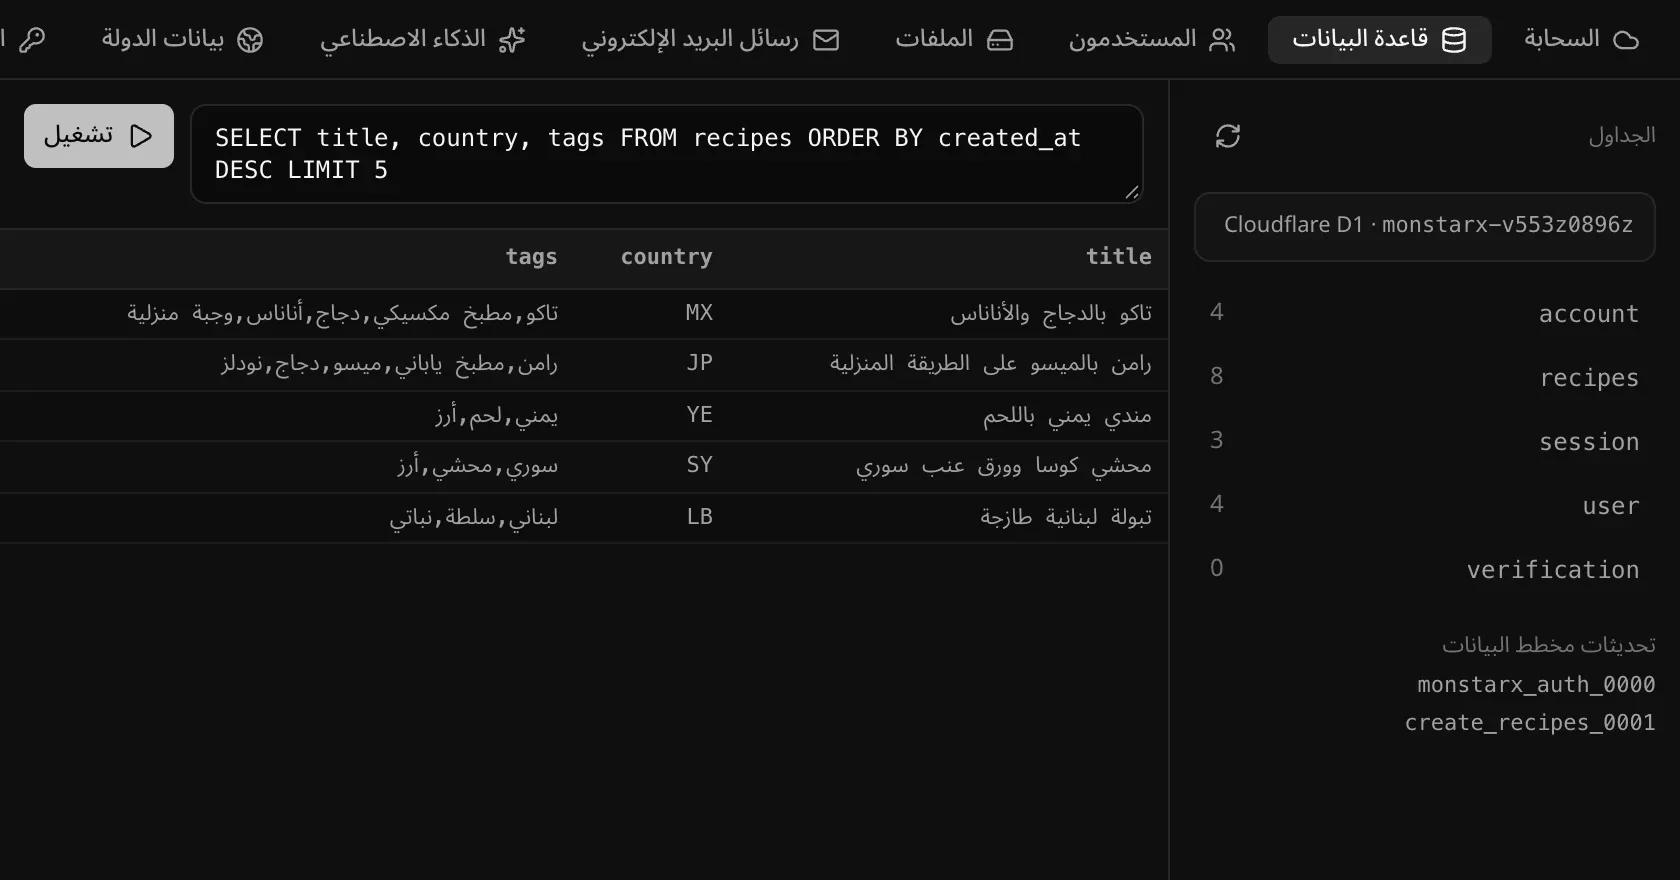Image resolution: width=1680 pixels, height=880 pixels.
Task: Click the MX country cell
Action: point(699,313)
